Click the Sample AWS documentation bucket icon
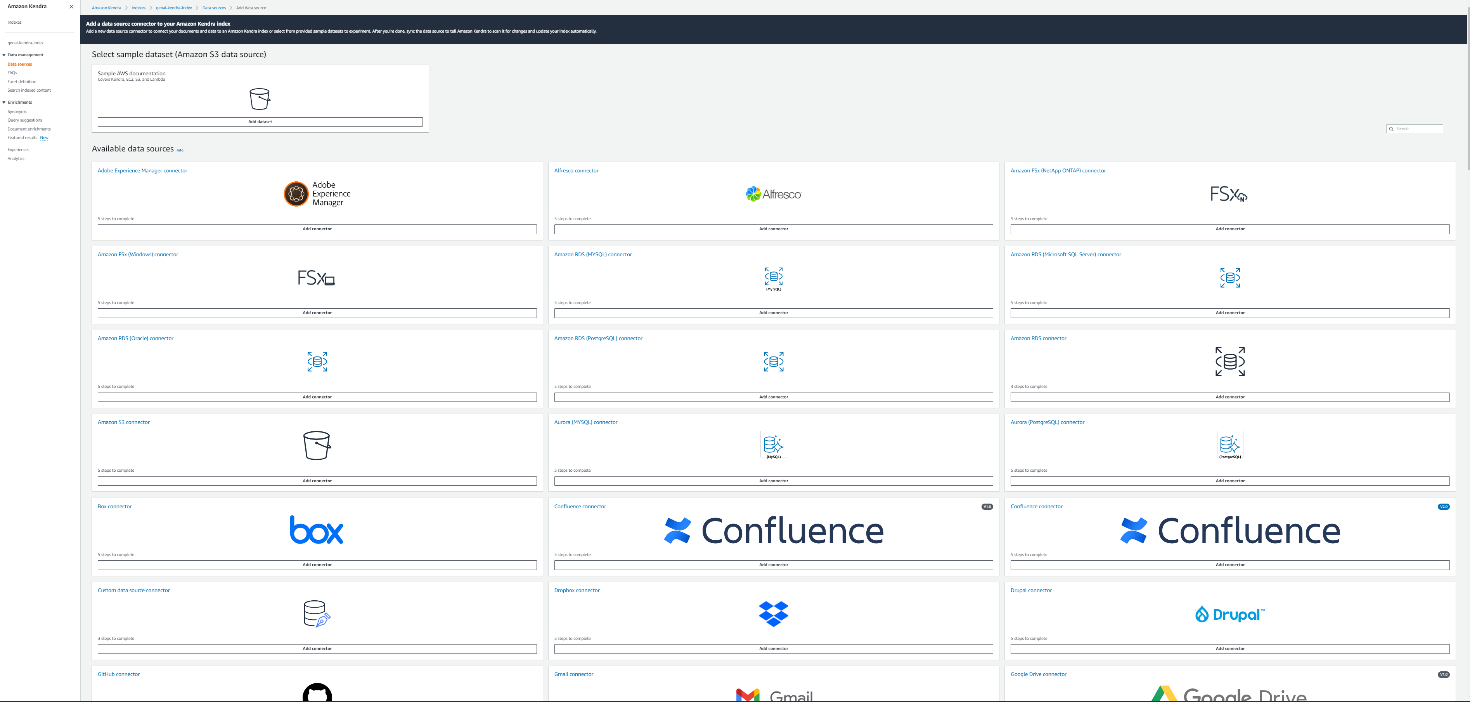 pos(260,99)
